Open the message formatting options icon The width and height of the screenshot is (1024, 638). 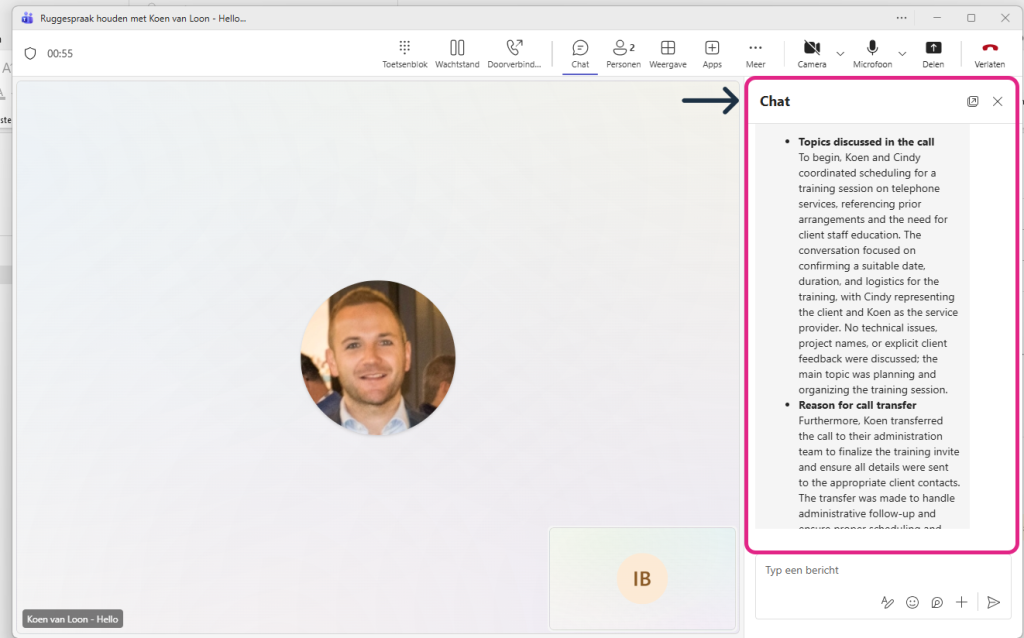point(887,602)
